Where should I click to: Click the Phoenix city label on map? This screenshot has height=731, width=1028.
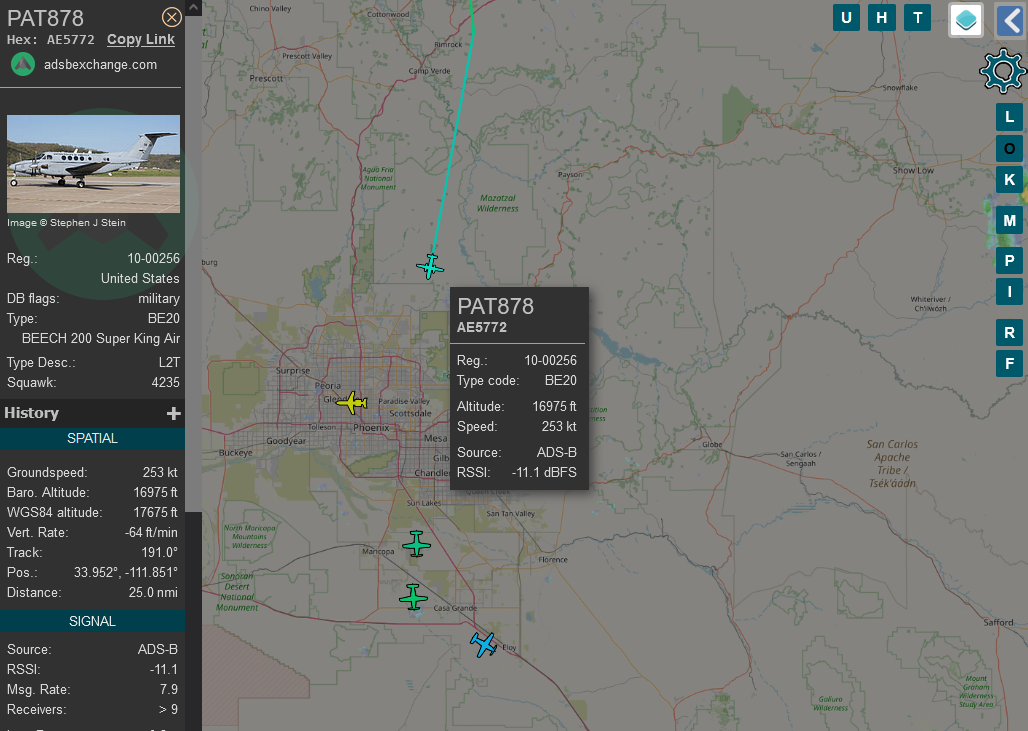[371, 428]
